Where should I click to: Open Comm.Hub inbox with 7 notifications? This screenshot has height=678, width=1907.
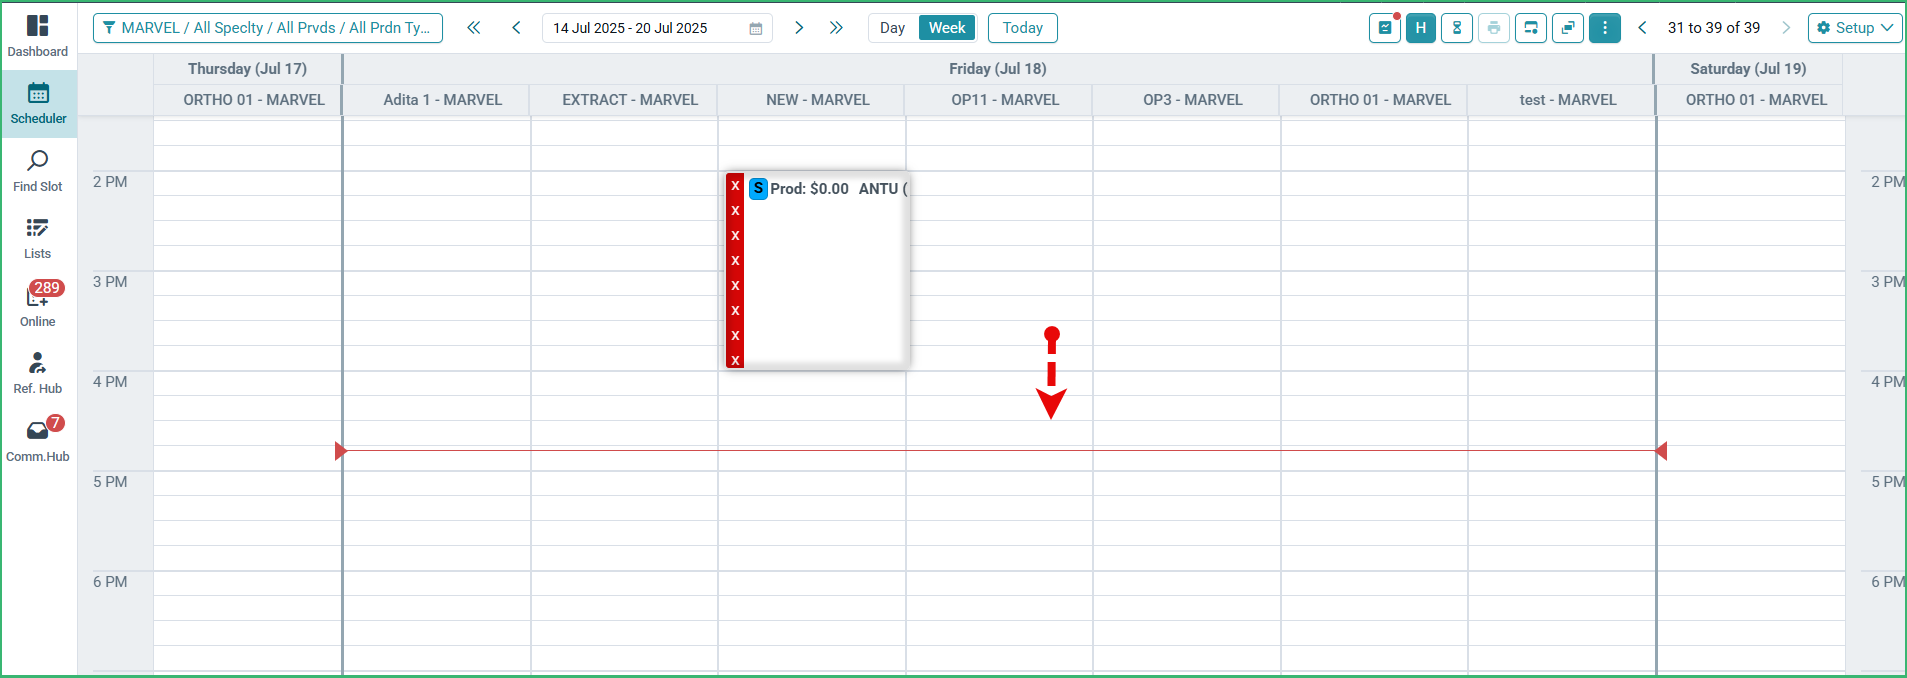38,440
